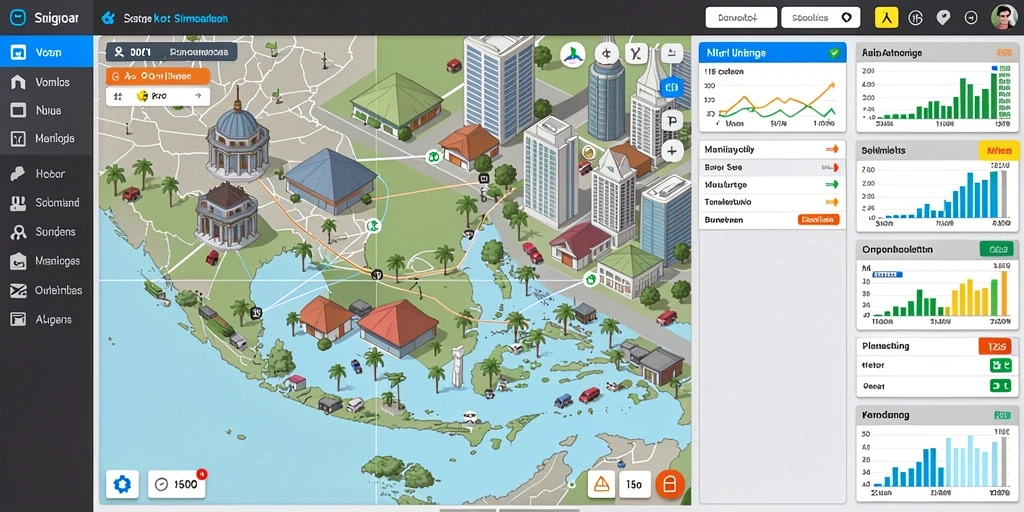Click the 1500 speed counter on map
Image resolution: width=1024 pixels, height=512 pixels.
[x=177, y=485]
